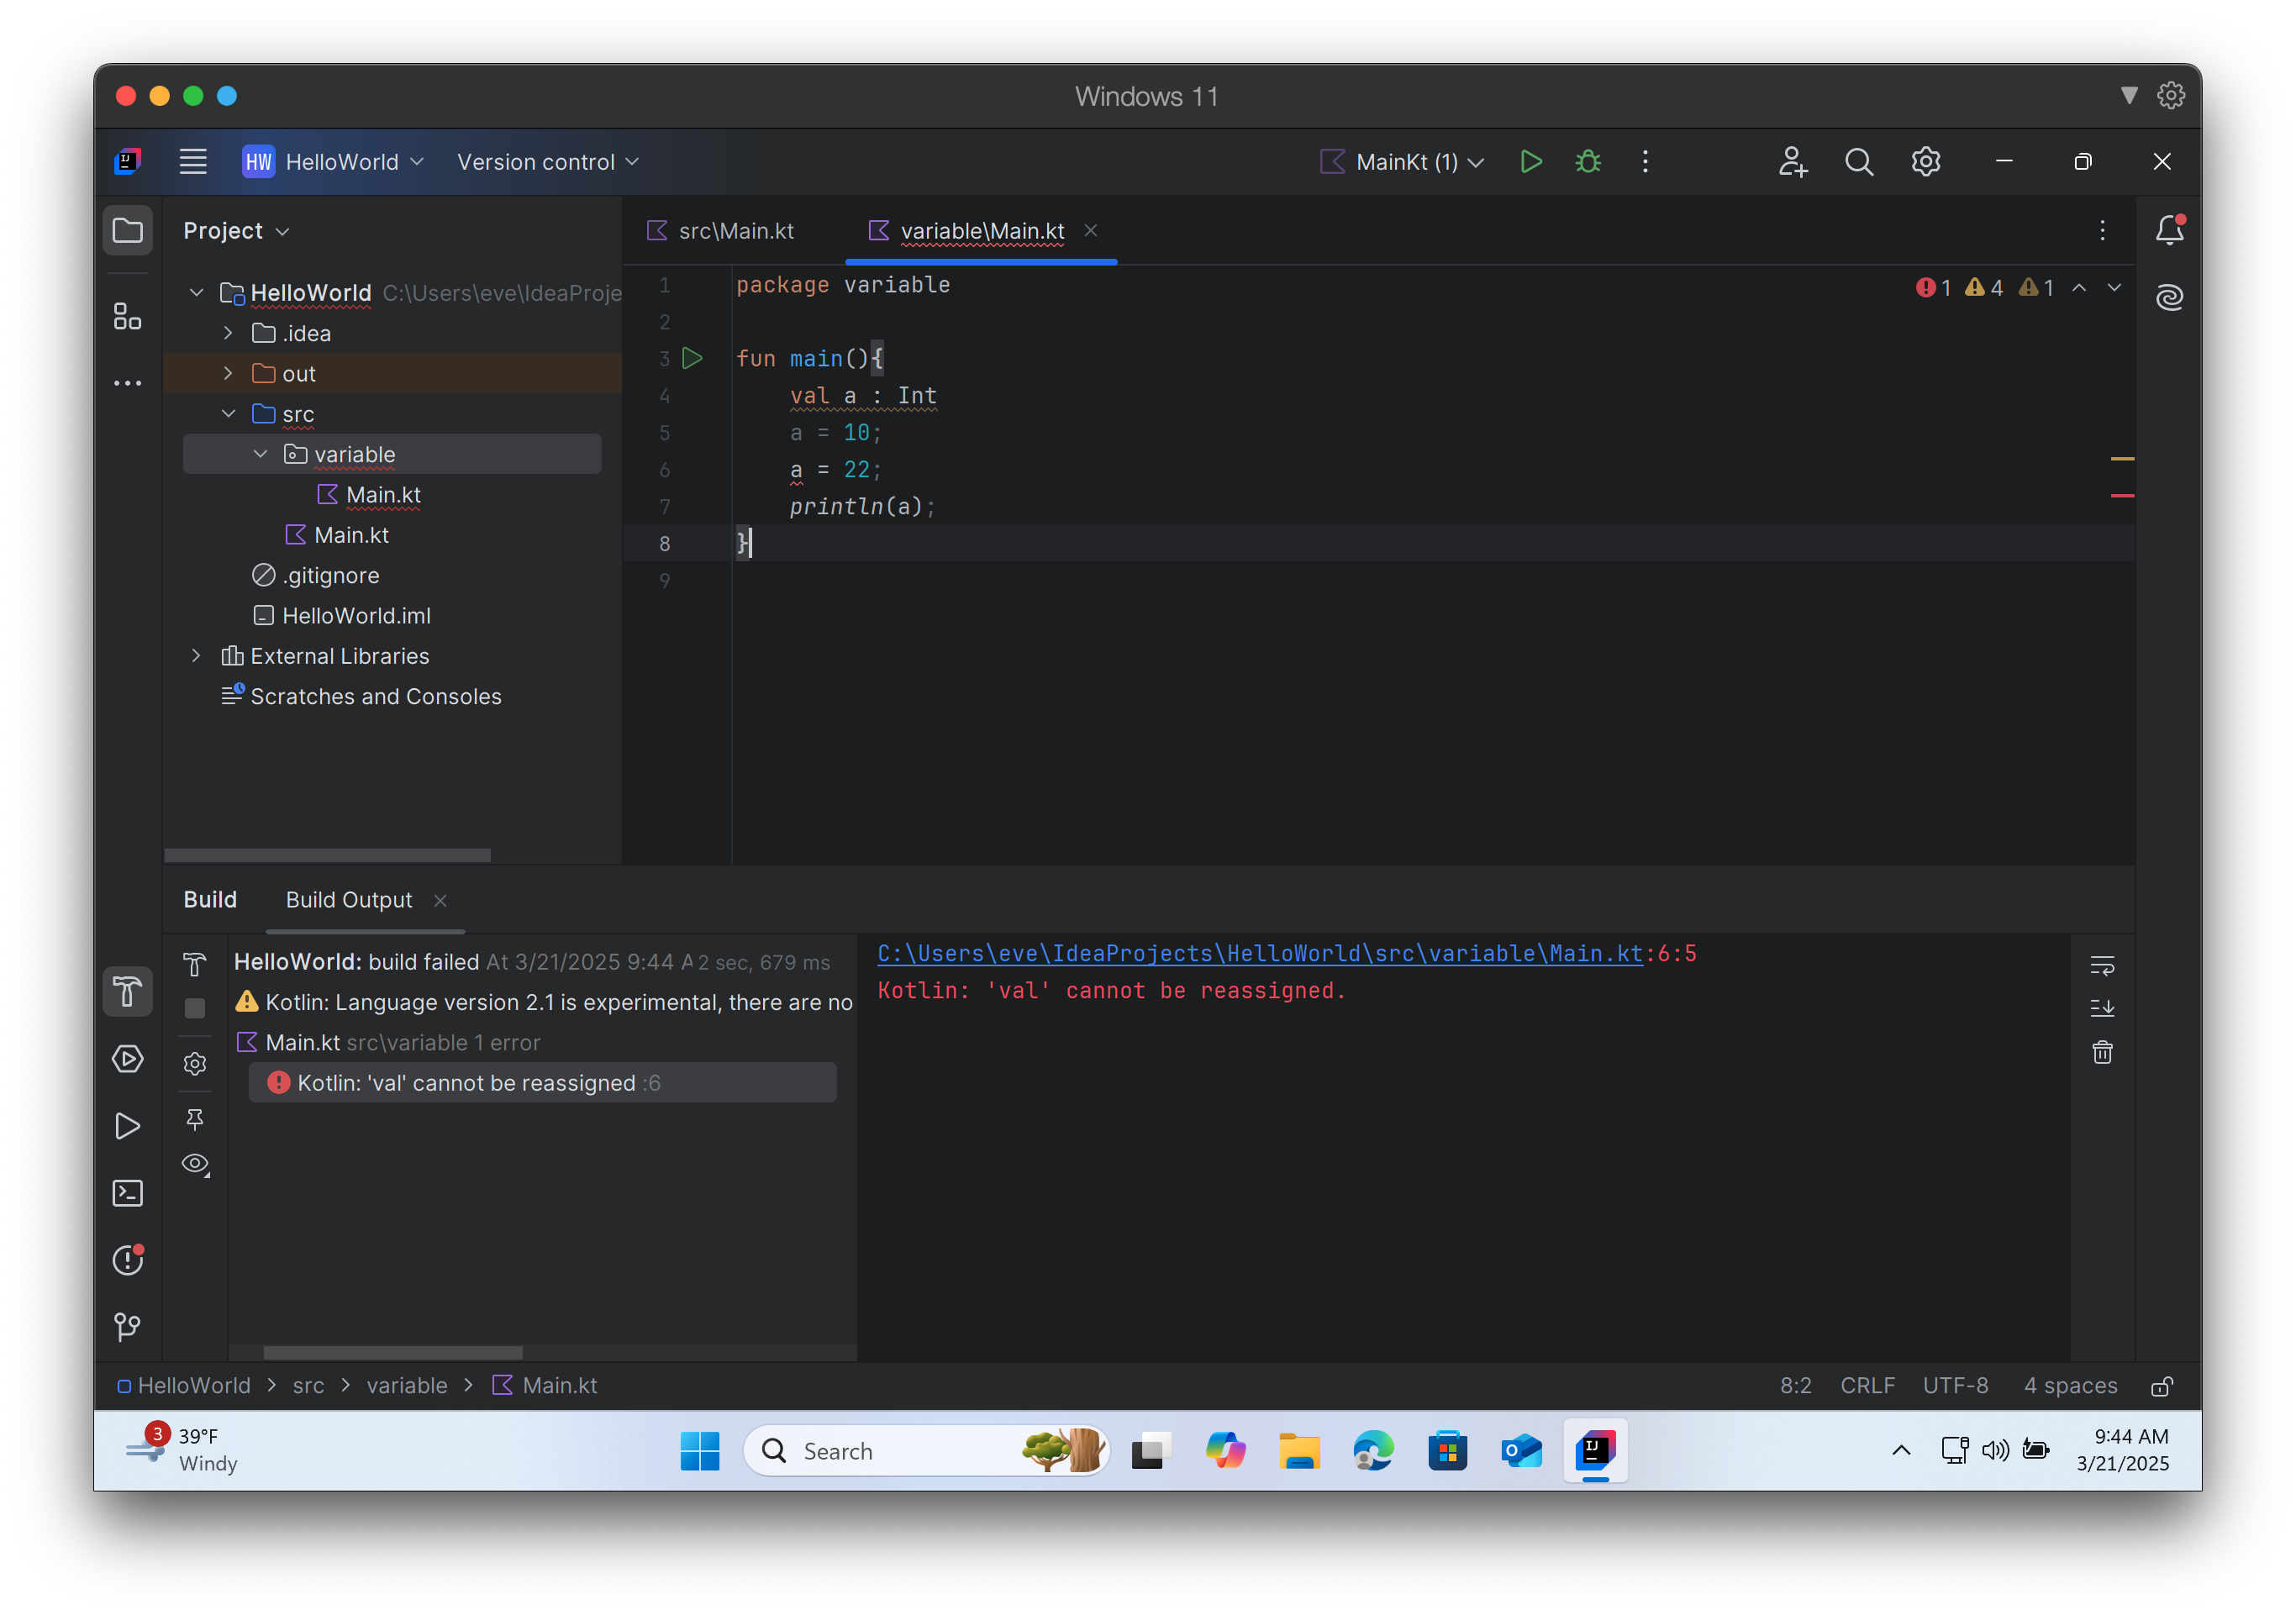
Task: Open the Problems tool window
Action: coord(128,1260)
